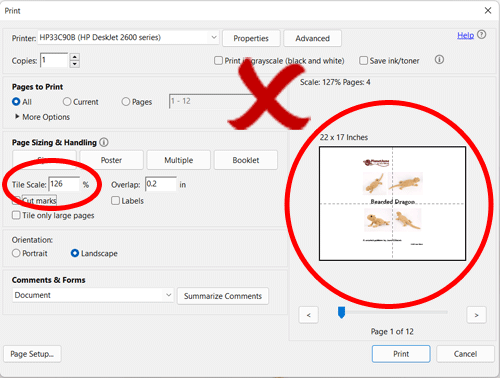Click the 'Page 1 of 12' text

point(392,331)
